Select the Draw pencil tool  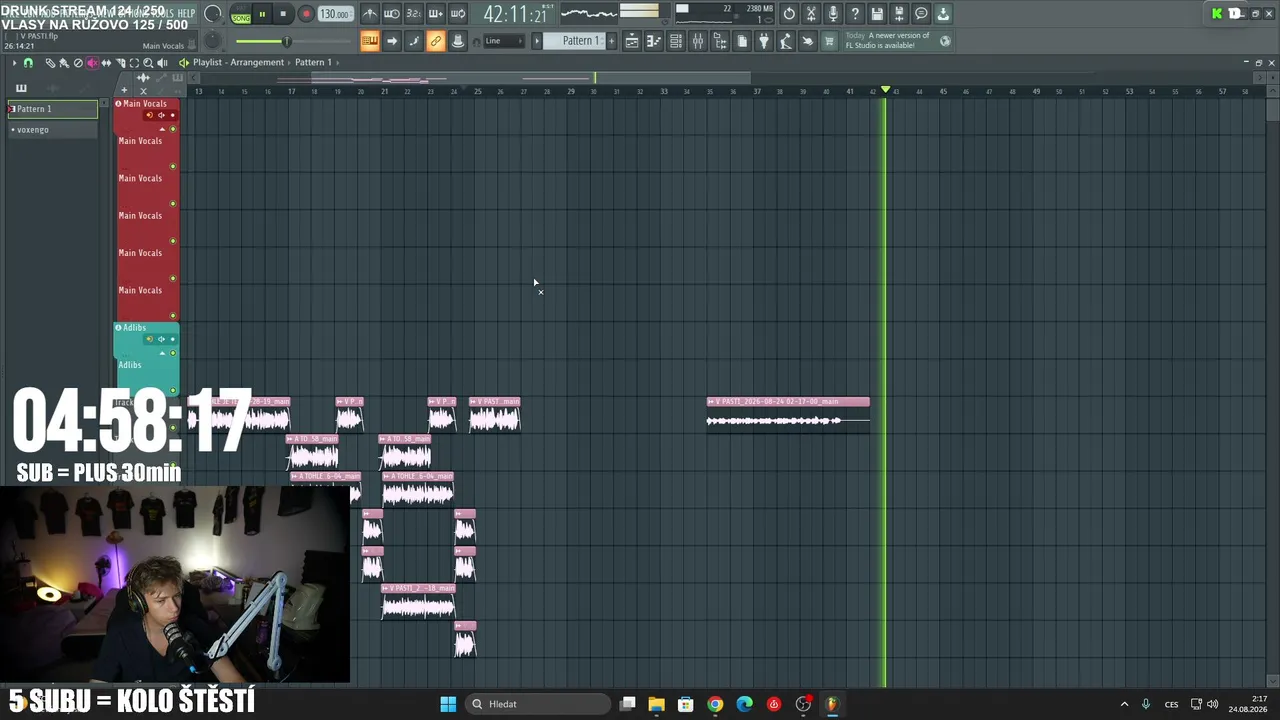pos(50,63)
